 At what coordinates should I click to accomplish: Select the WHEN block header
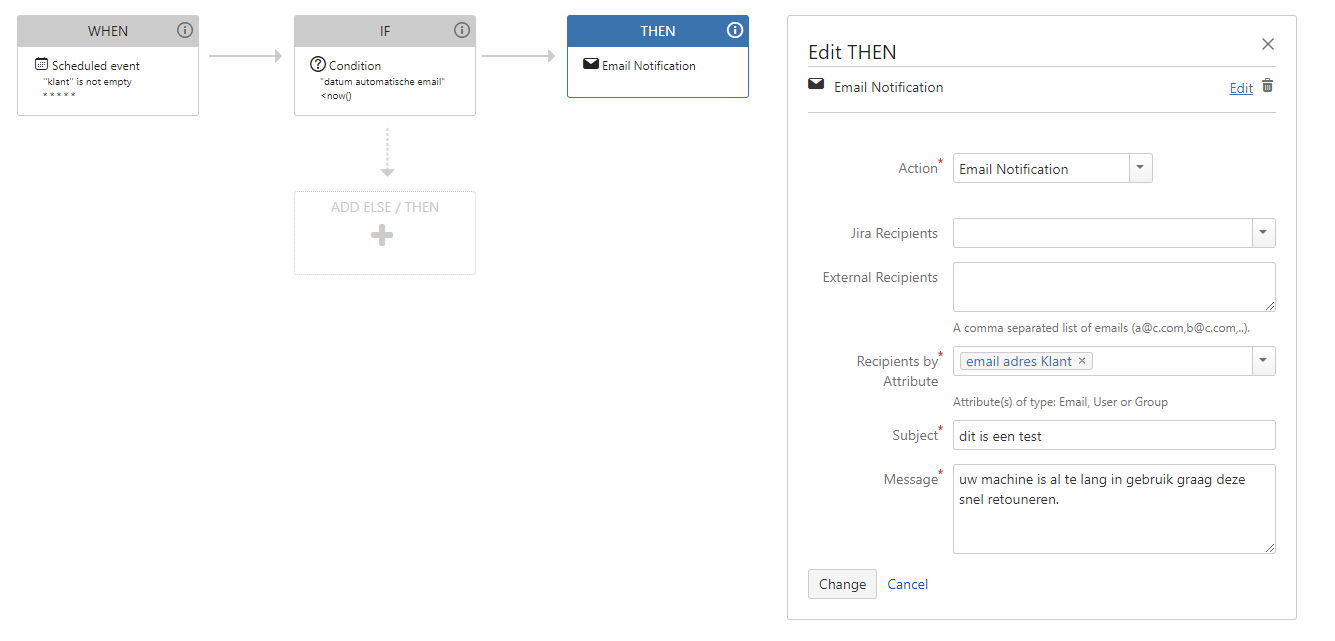tap(108, 31)
